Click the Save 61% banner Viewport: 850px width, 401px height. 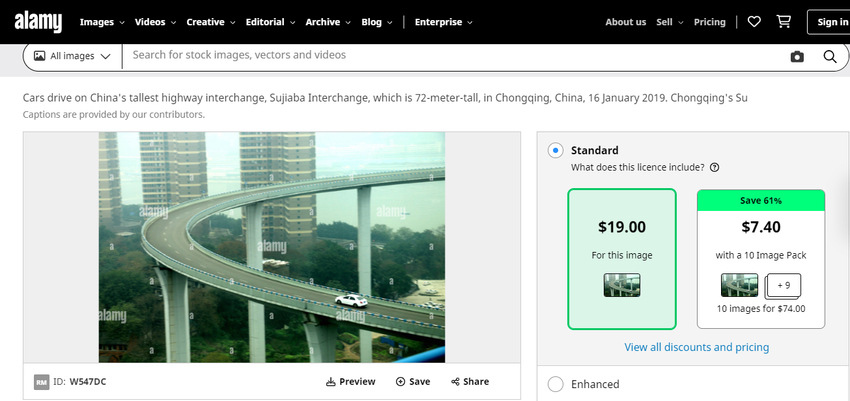point(761,200)
